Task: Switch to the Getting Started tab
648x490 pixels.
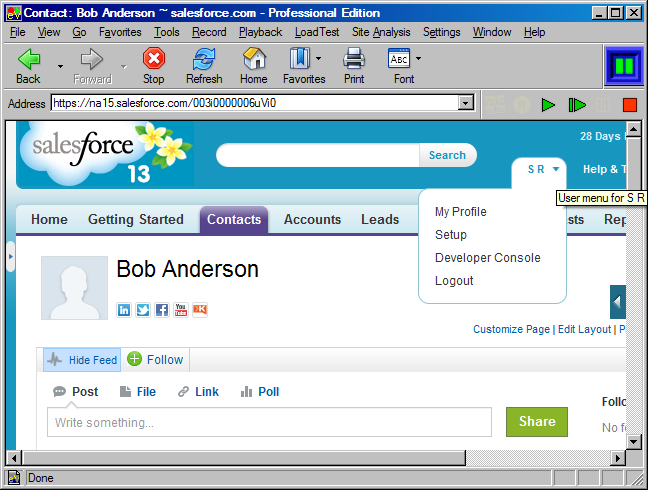Action: point(136,219)
